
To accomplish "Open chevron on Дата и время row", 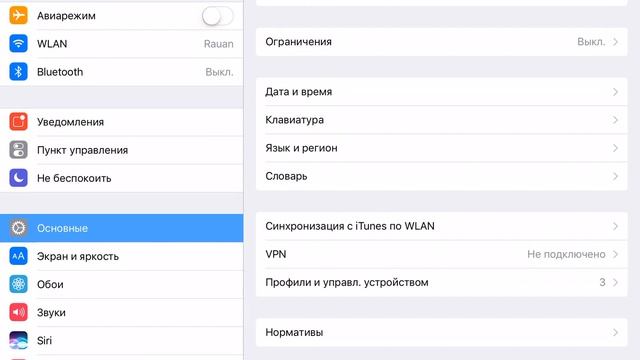I will (x=615, y=92).
